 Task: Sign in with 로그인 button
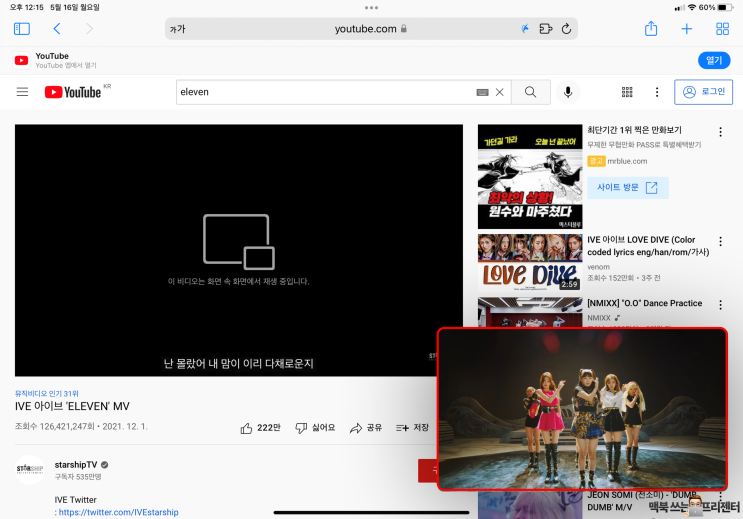pos(704,92)
